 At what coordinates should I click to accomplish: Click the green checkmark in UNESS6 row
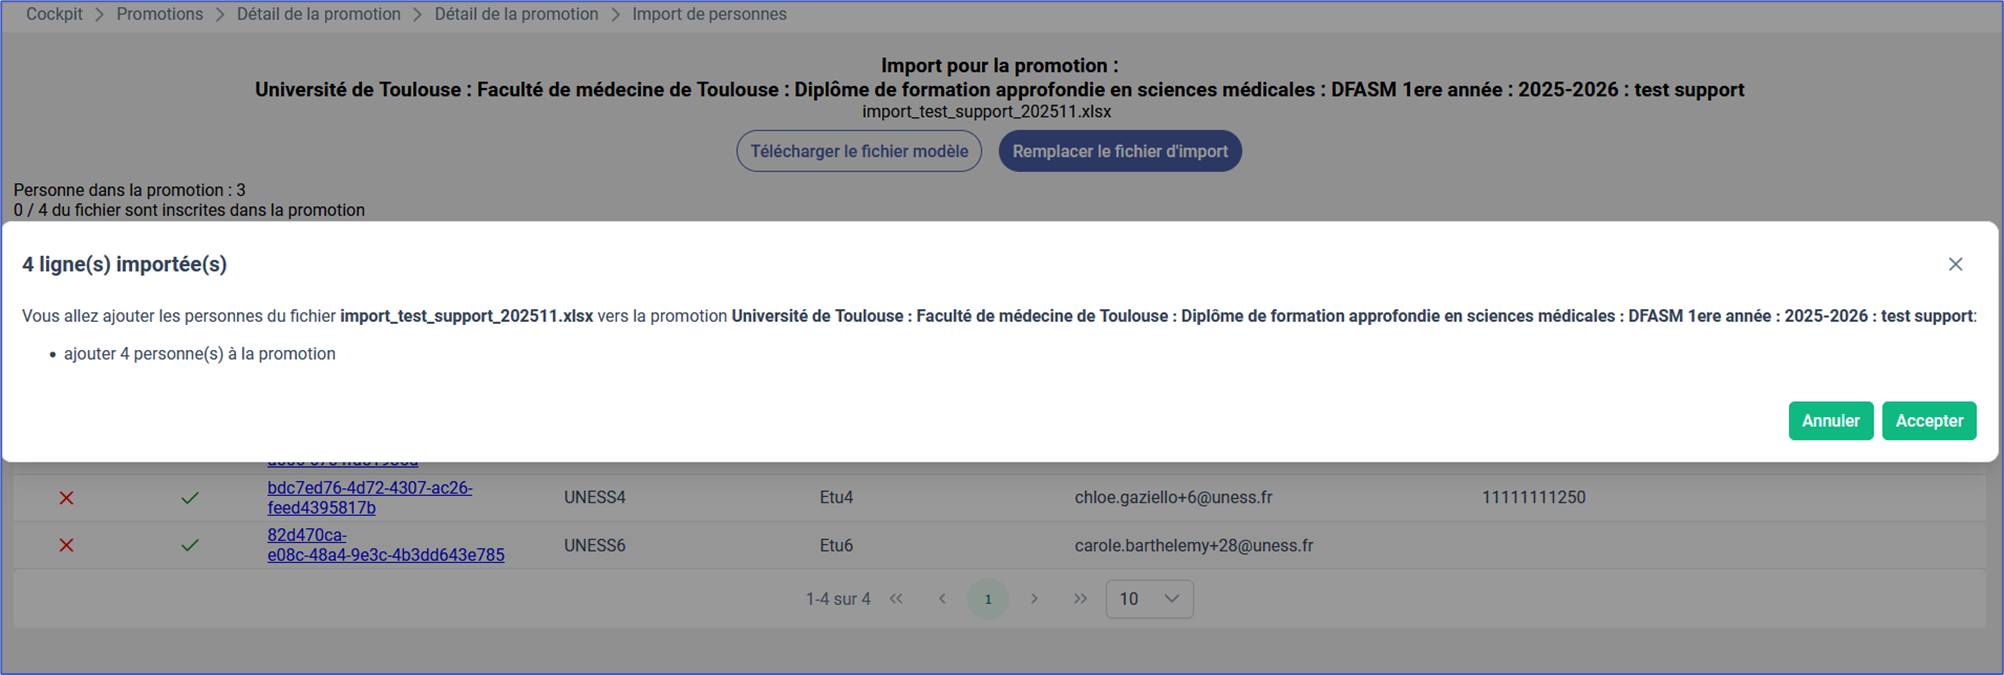tap(189, 546)
